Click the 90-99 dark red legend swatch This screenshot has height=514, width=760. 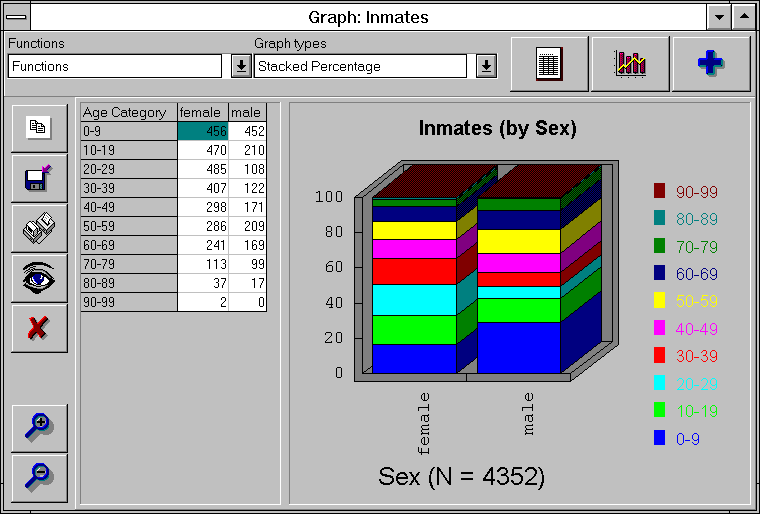[x=660, y=190]
